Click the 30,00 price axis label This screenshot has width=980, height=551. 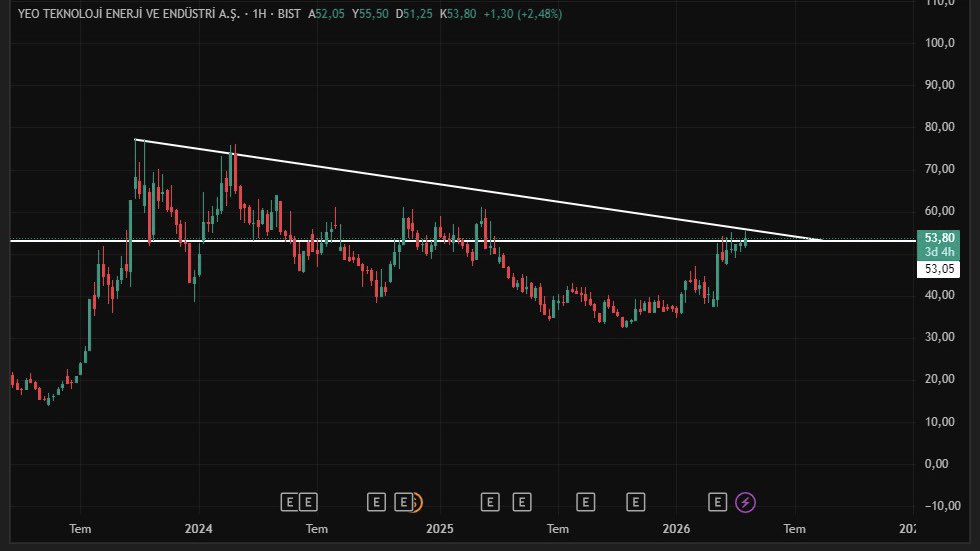point(939,337)
